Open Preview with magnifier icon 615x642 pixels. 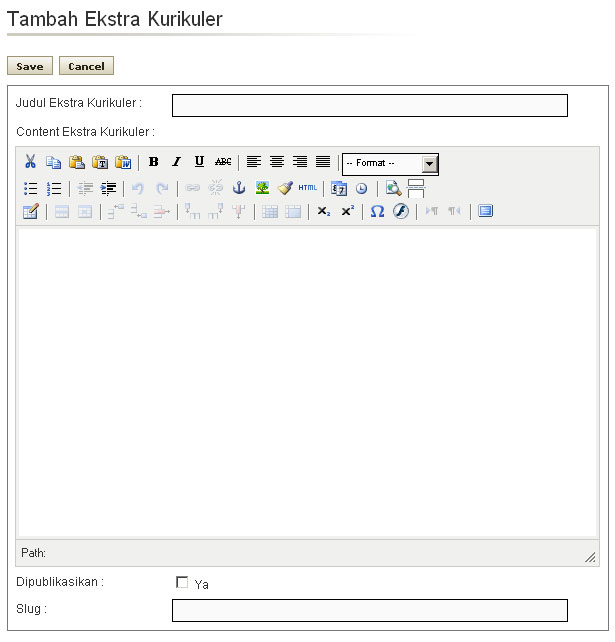point(393,188)
